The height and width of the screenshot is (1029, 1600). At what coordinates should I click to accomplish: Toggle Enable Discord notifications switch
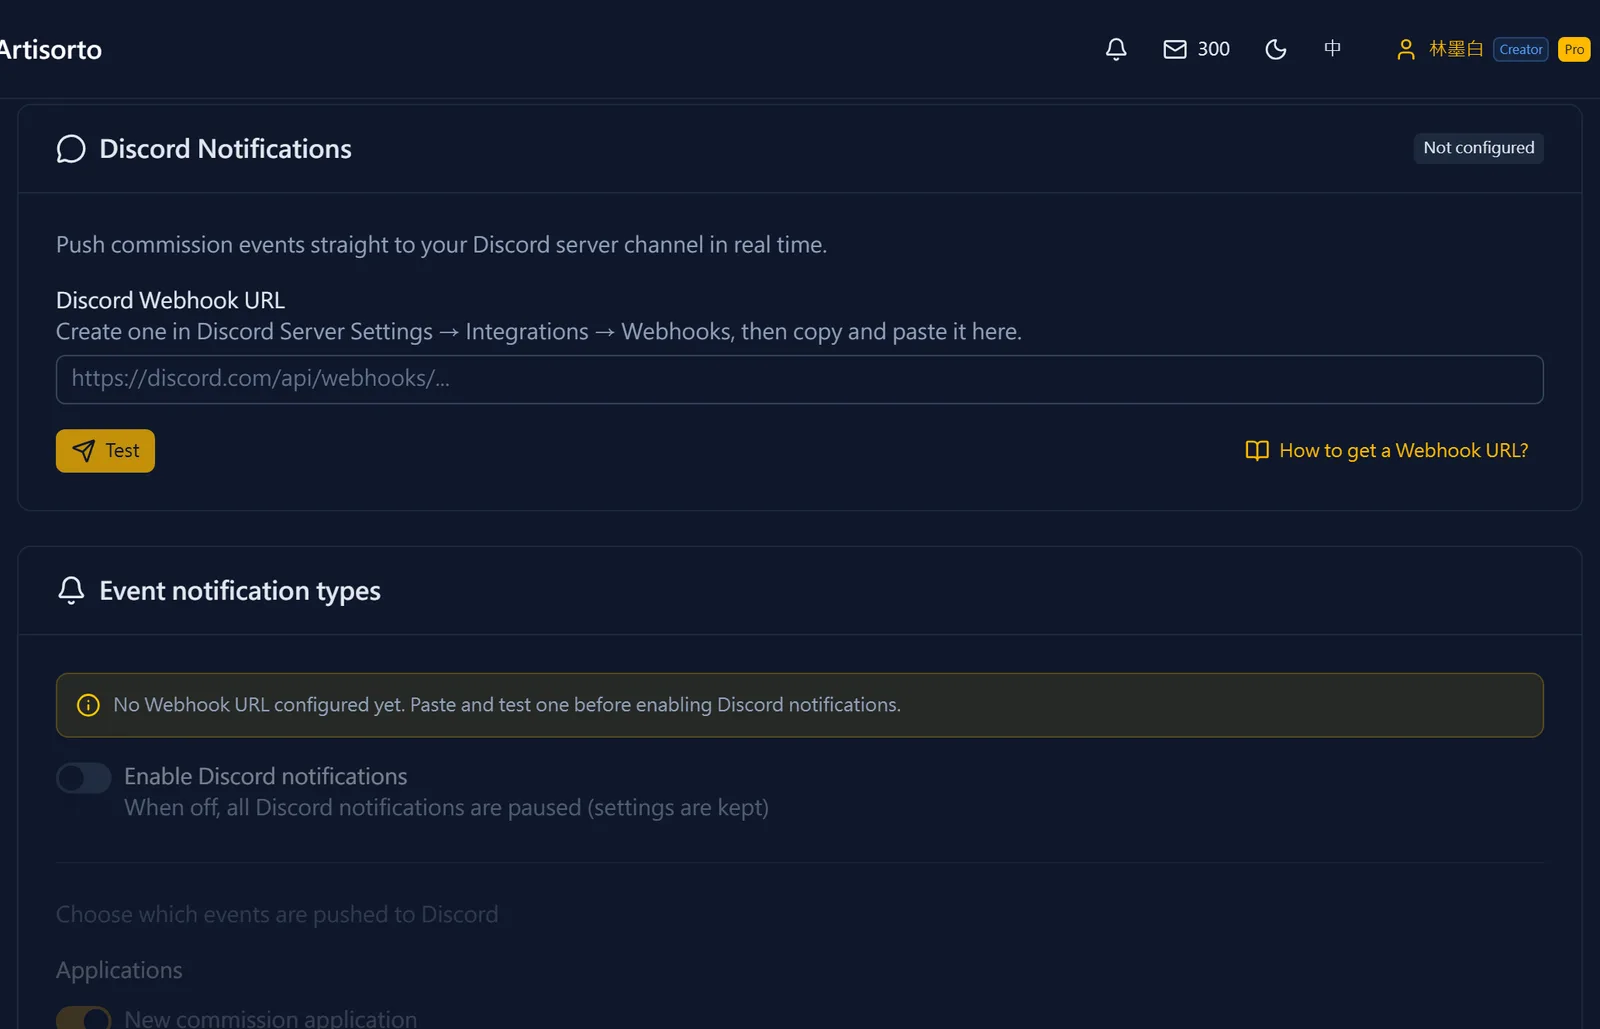(x=83, y=778)
